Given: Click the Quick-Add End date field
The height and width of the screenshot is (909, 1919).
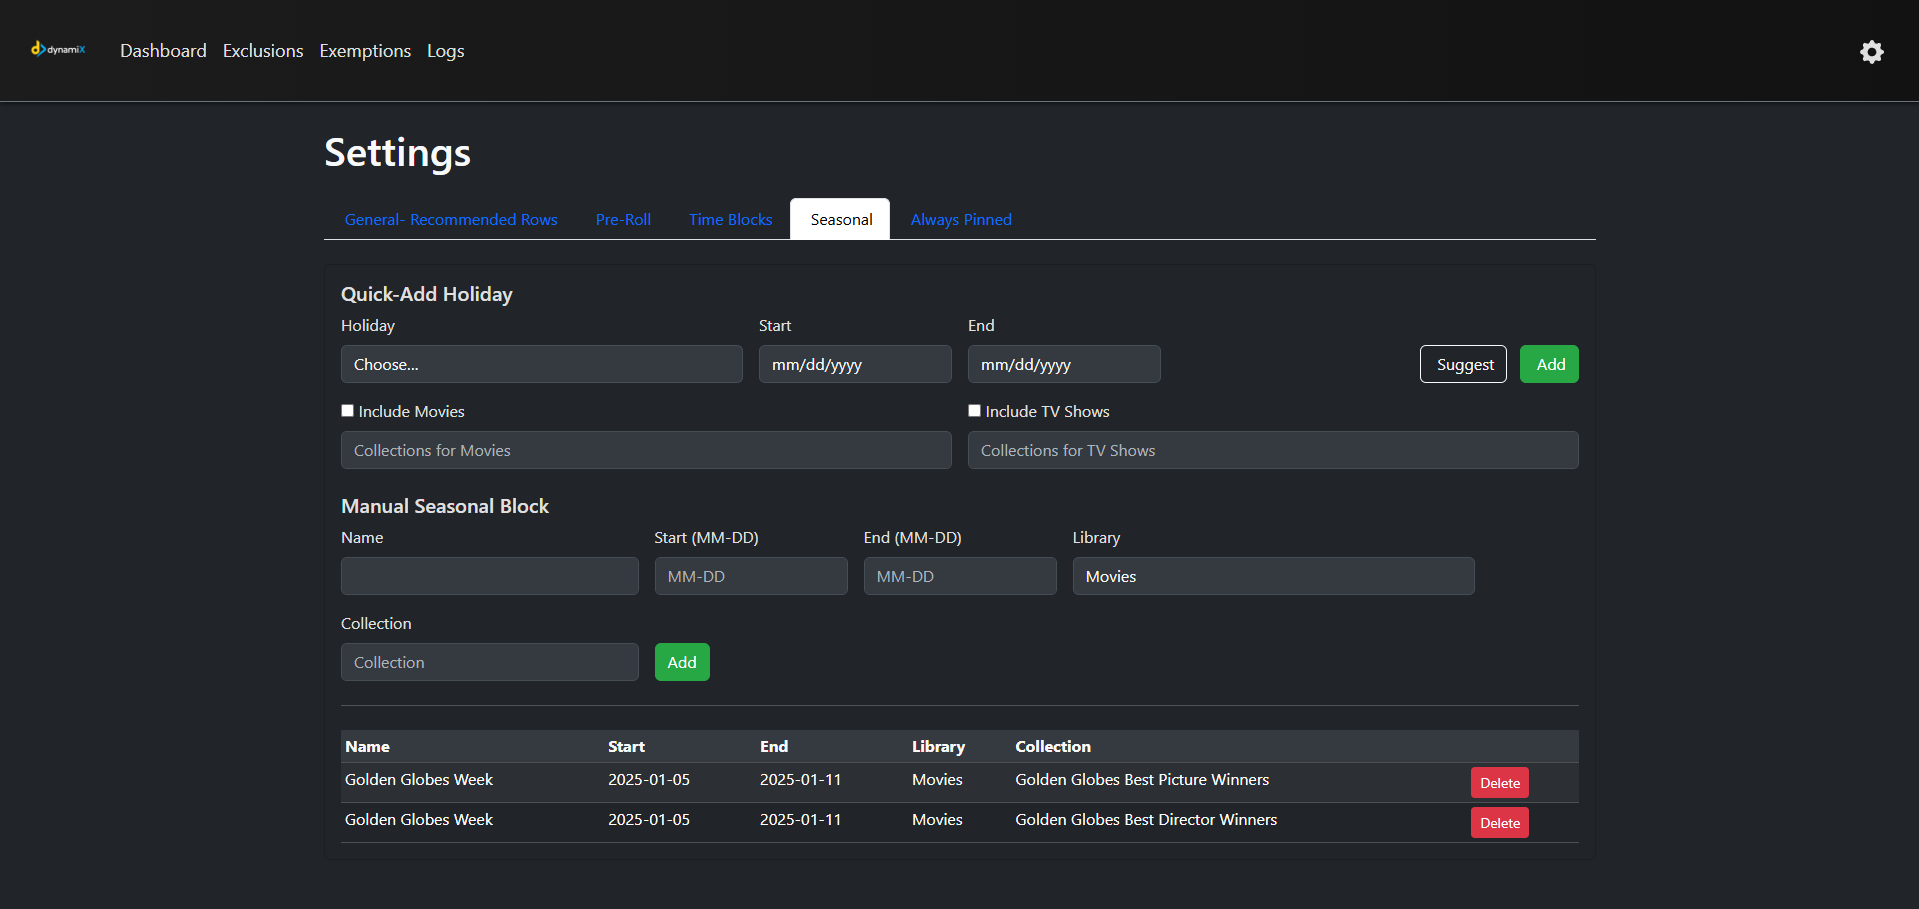Looking at the screenshot, I should [x=1064, y=364].
